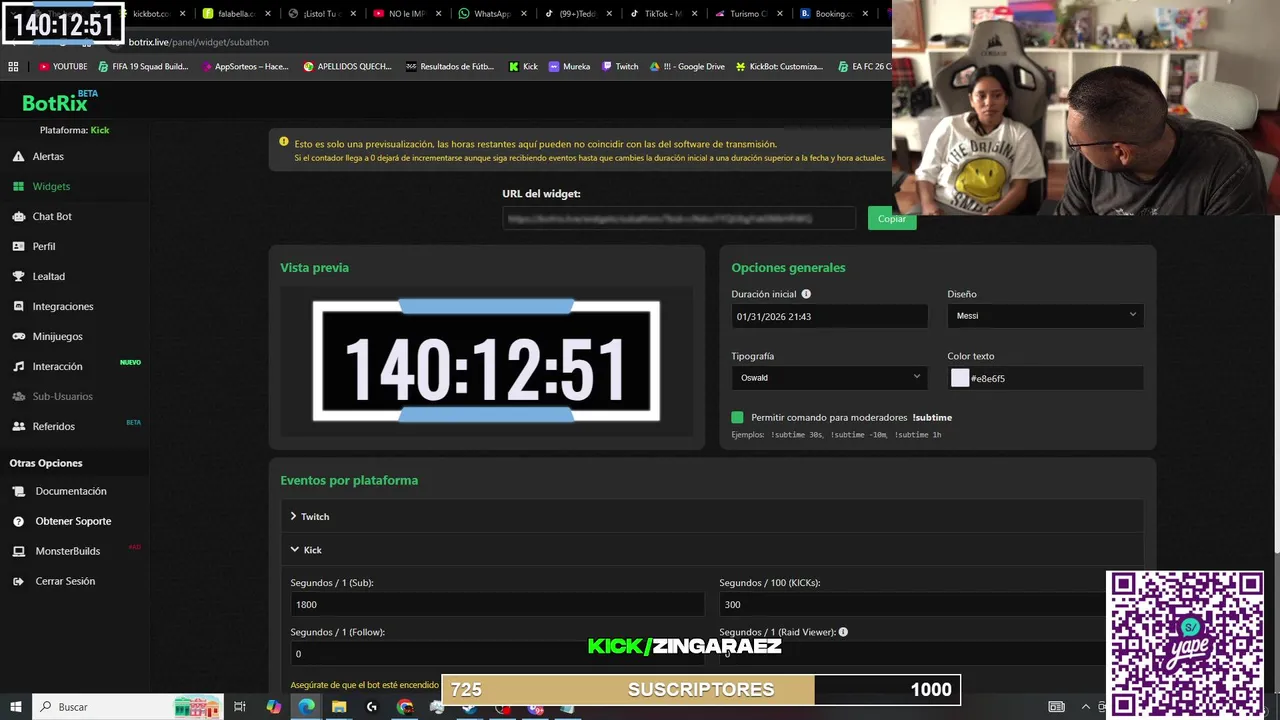Image resolution: width=1280 pixels, height=720 pixels.
Task: Open the Twitch bookmark
Action: [x=620, y=66]
